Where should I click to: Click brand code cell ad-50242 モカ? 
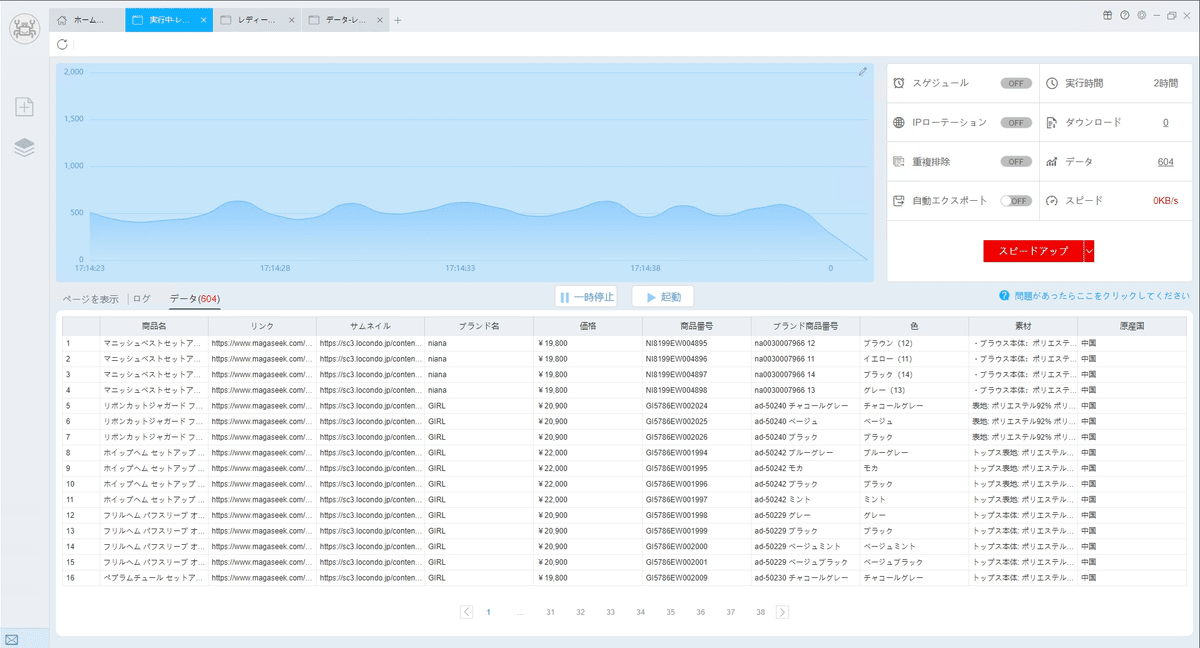pyautogui.click(x=805, y=468)
